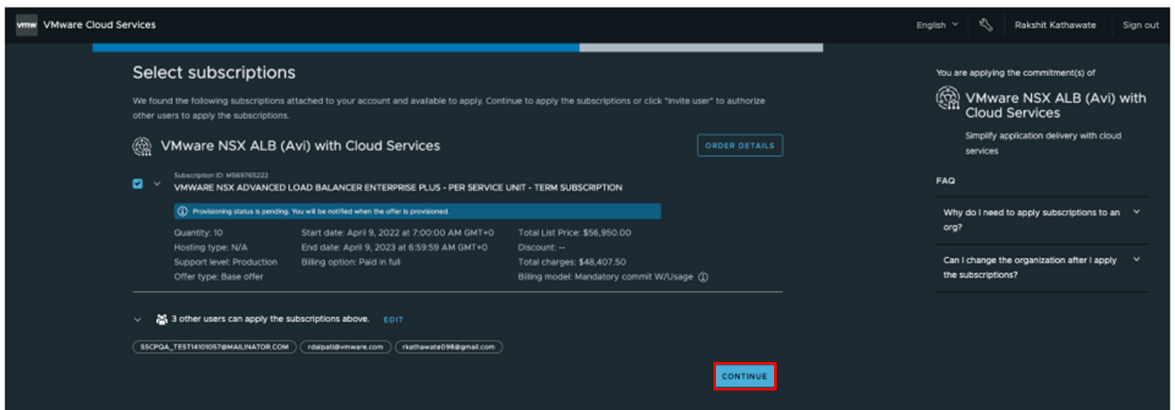Open Rakshit Kathawate account menu

[x=1055, y=25]
